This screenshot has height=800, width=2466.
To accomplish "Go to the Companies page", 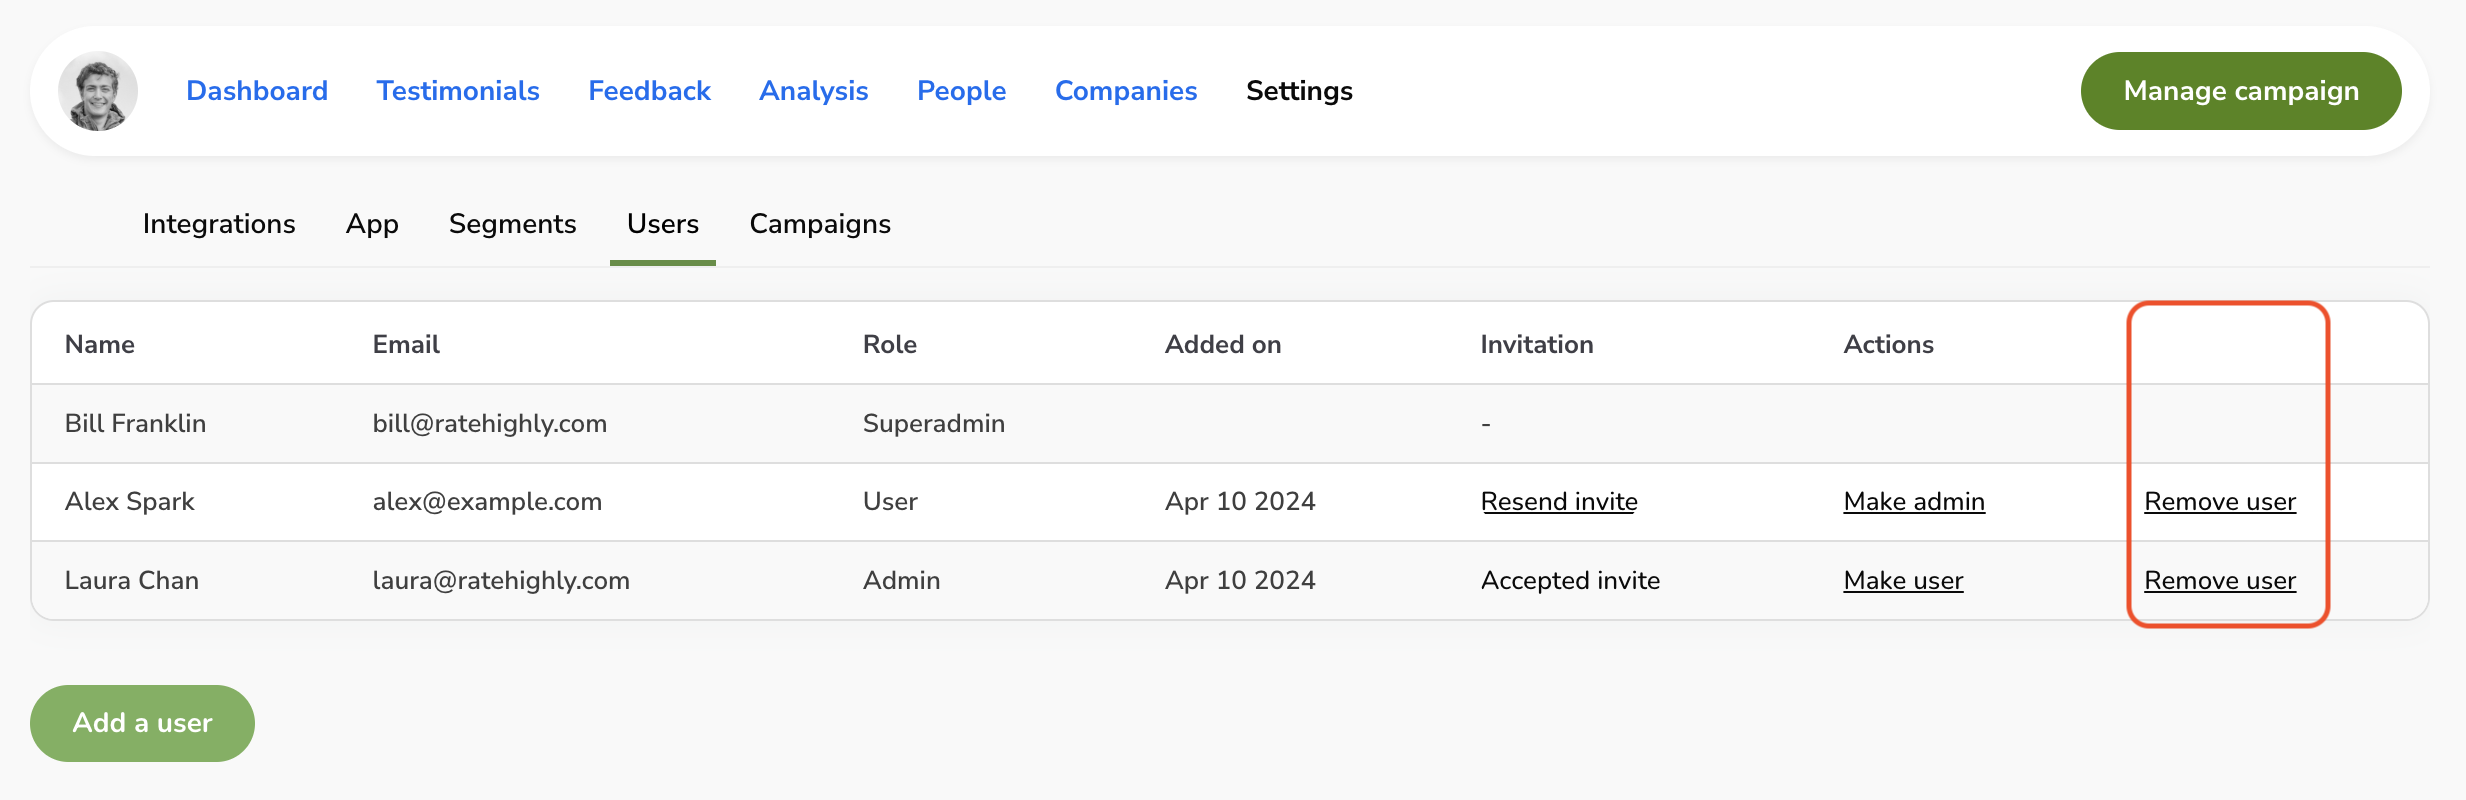I will (x=1126, y=91).
